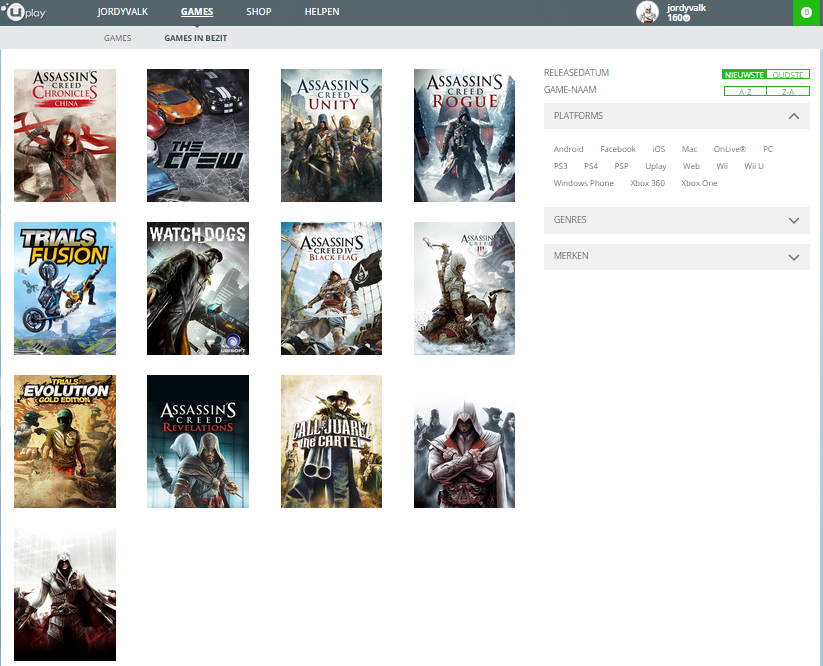Sort release date by OUDSTE

788,75
